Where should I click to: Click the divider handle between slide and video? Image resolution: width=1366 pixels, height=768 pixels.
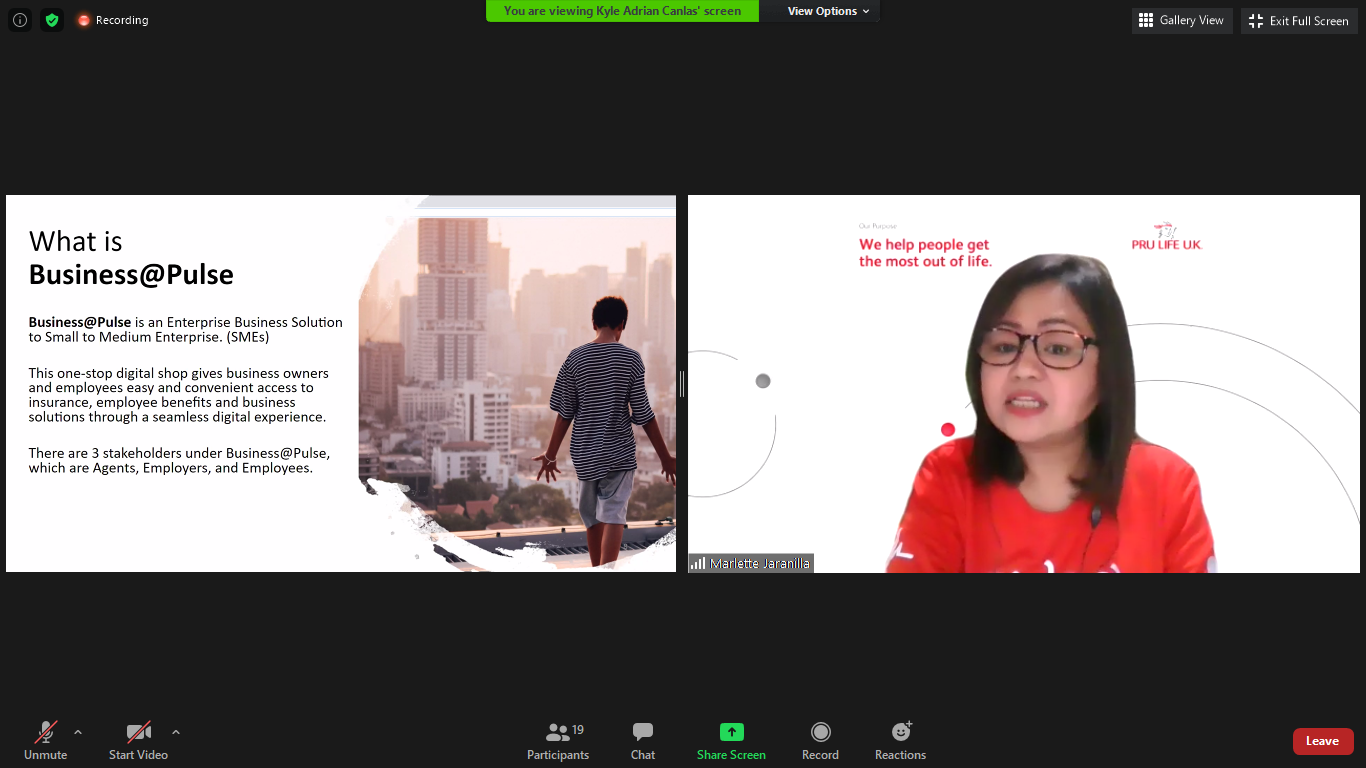682,383
